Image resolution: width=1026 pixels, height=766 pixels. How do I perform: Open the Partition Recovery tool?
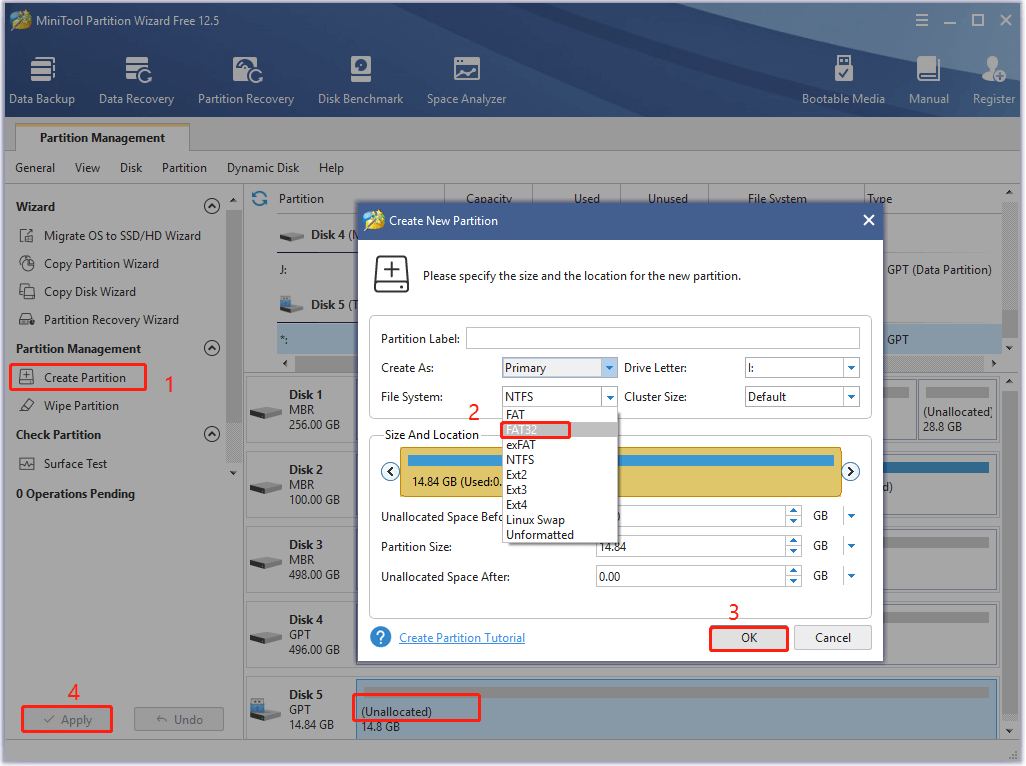[x=246, y=80]
